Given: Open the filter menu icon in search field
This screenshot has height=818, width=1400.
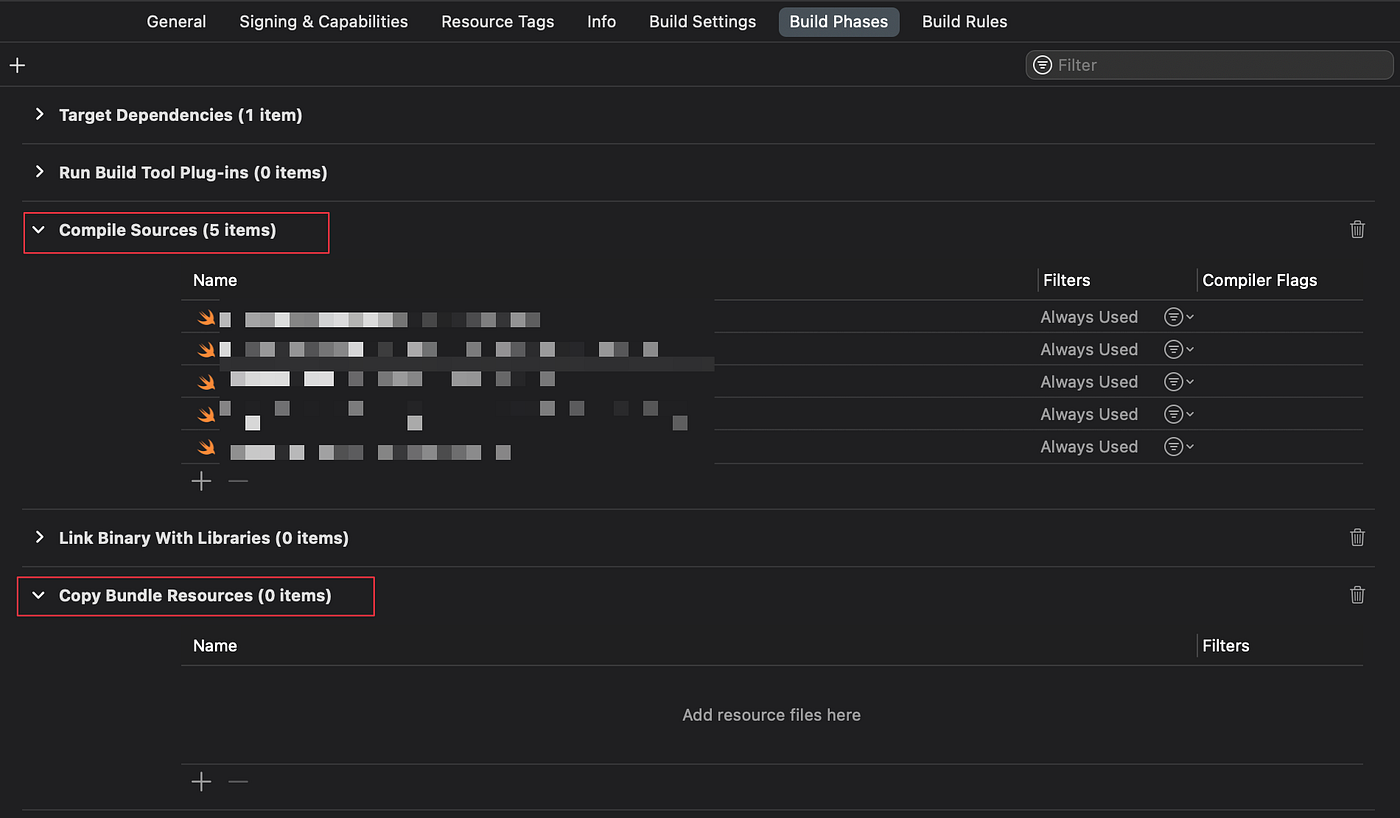Looking at the screenshot, I should coord(1042,65).
